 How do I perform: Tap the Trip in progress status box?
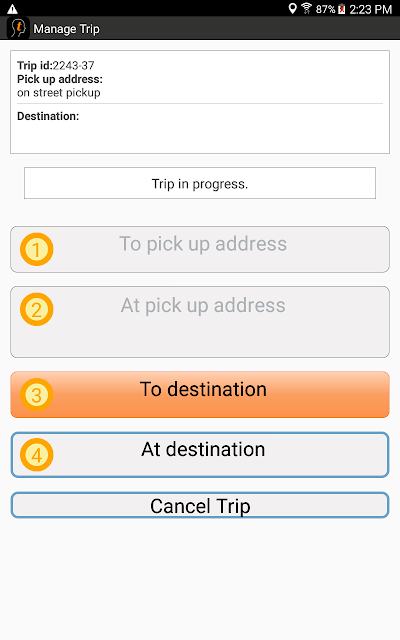(200, 183)
